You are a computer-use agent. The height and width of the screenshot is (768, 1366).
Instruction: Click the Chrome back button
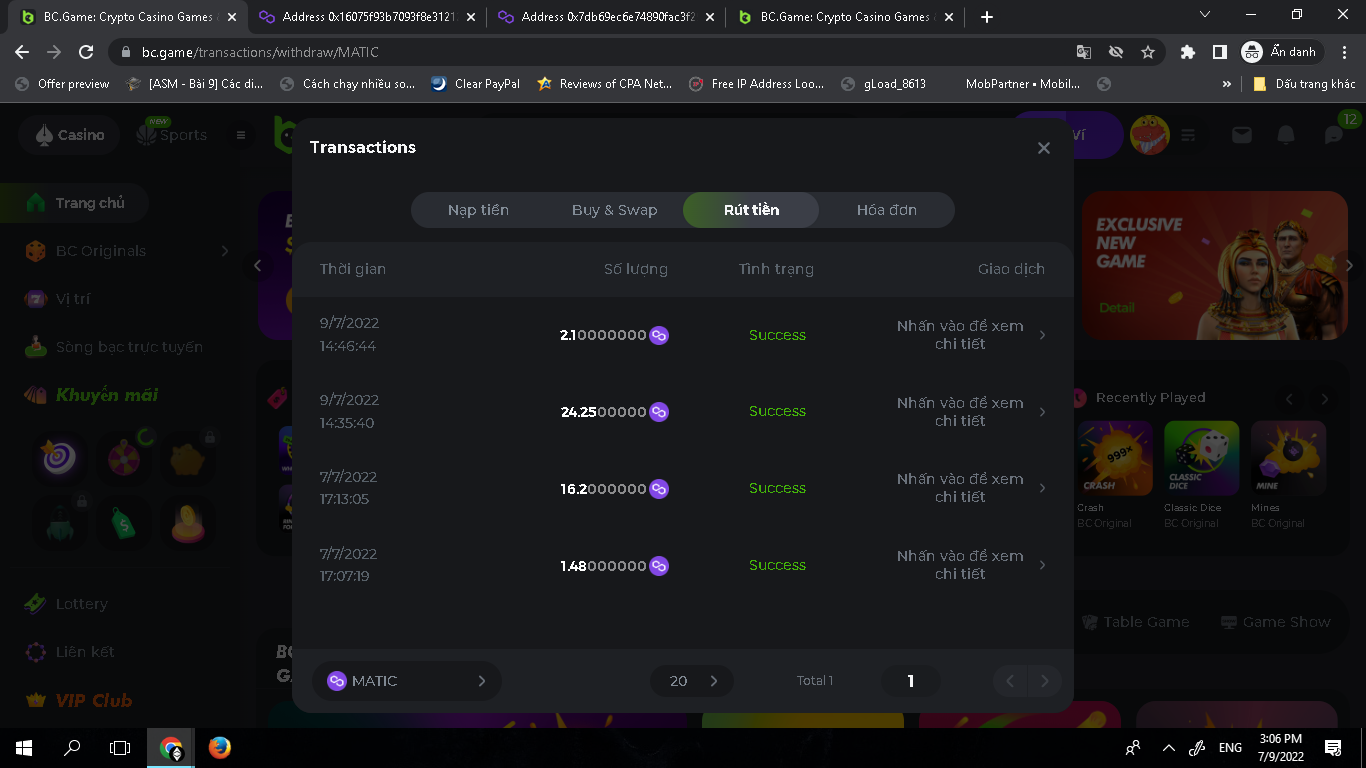click(22, 52)
